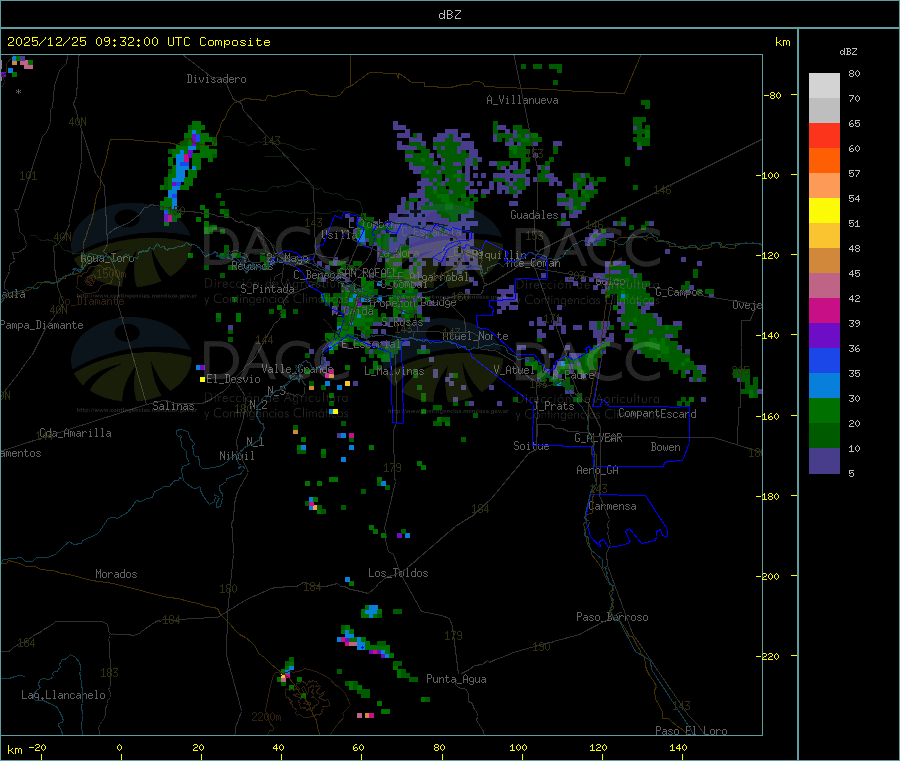Click the 'Guadales' map label
The height and width of the screenshot is (761, 900).
point(534,215)
